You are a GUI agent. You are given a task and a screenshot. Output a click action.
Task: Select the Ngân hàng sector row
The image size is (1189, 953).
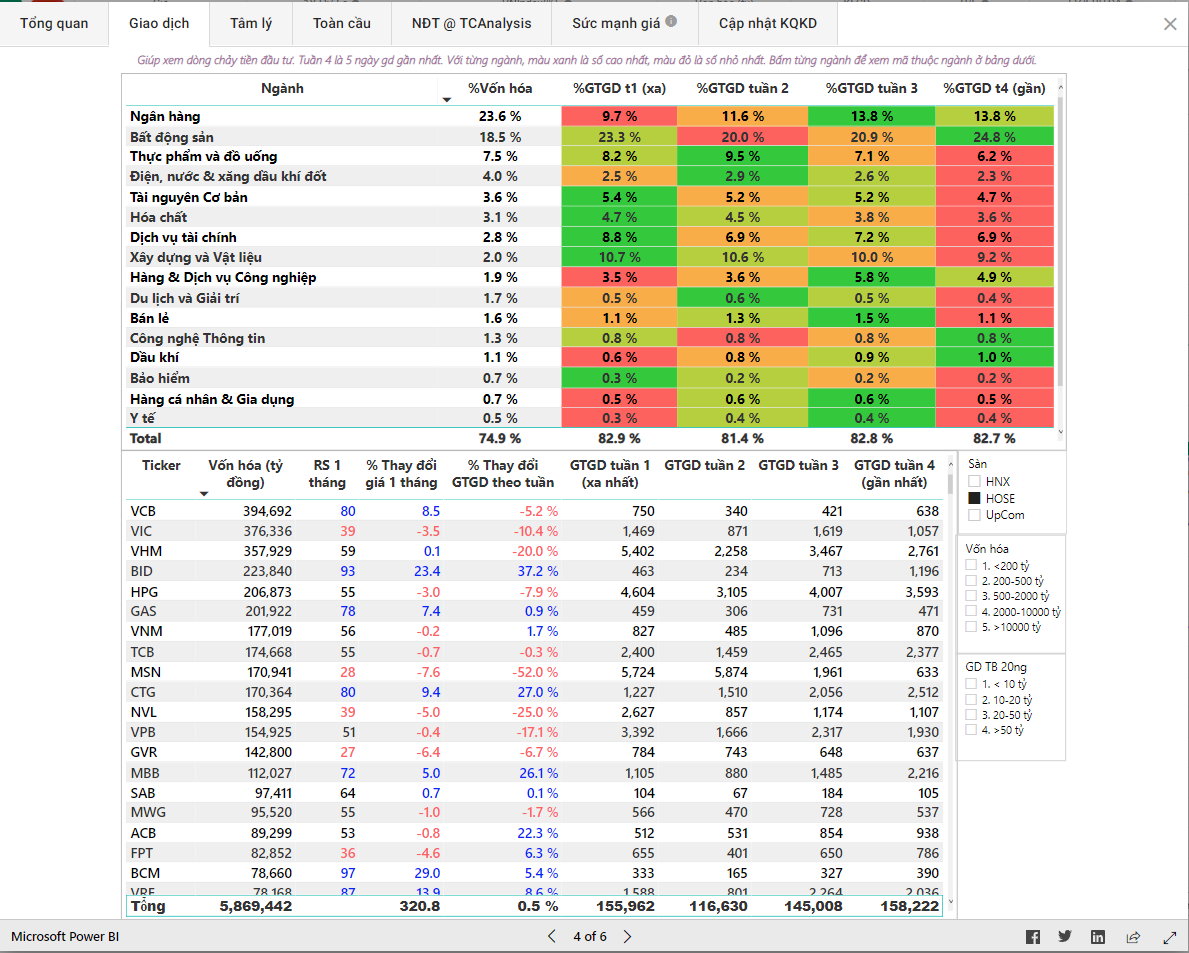pyautogui.click(x=165, y=117)
